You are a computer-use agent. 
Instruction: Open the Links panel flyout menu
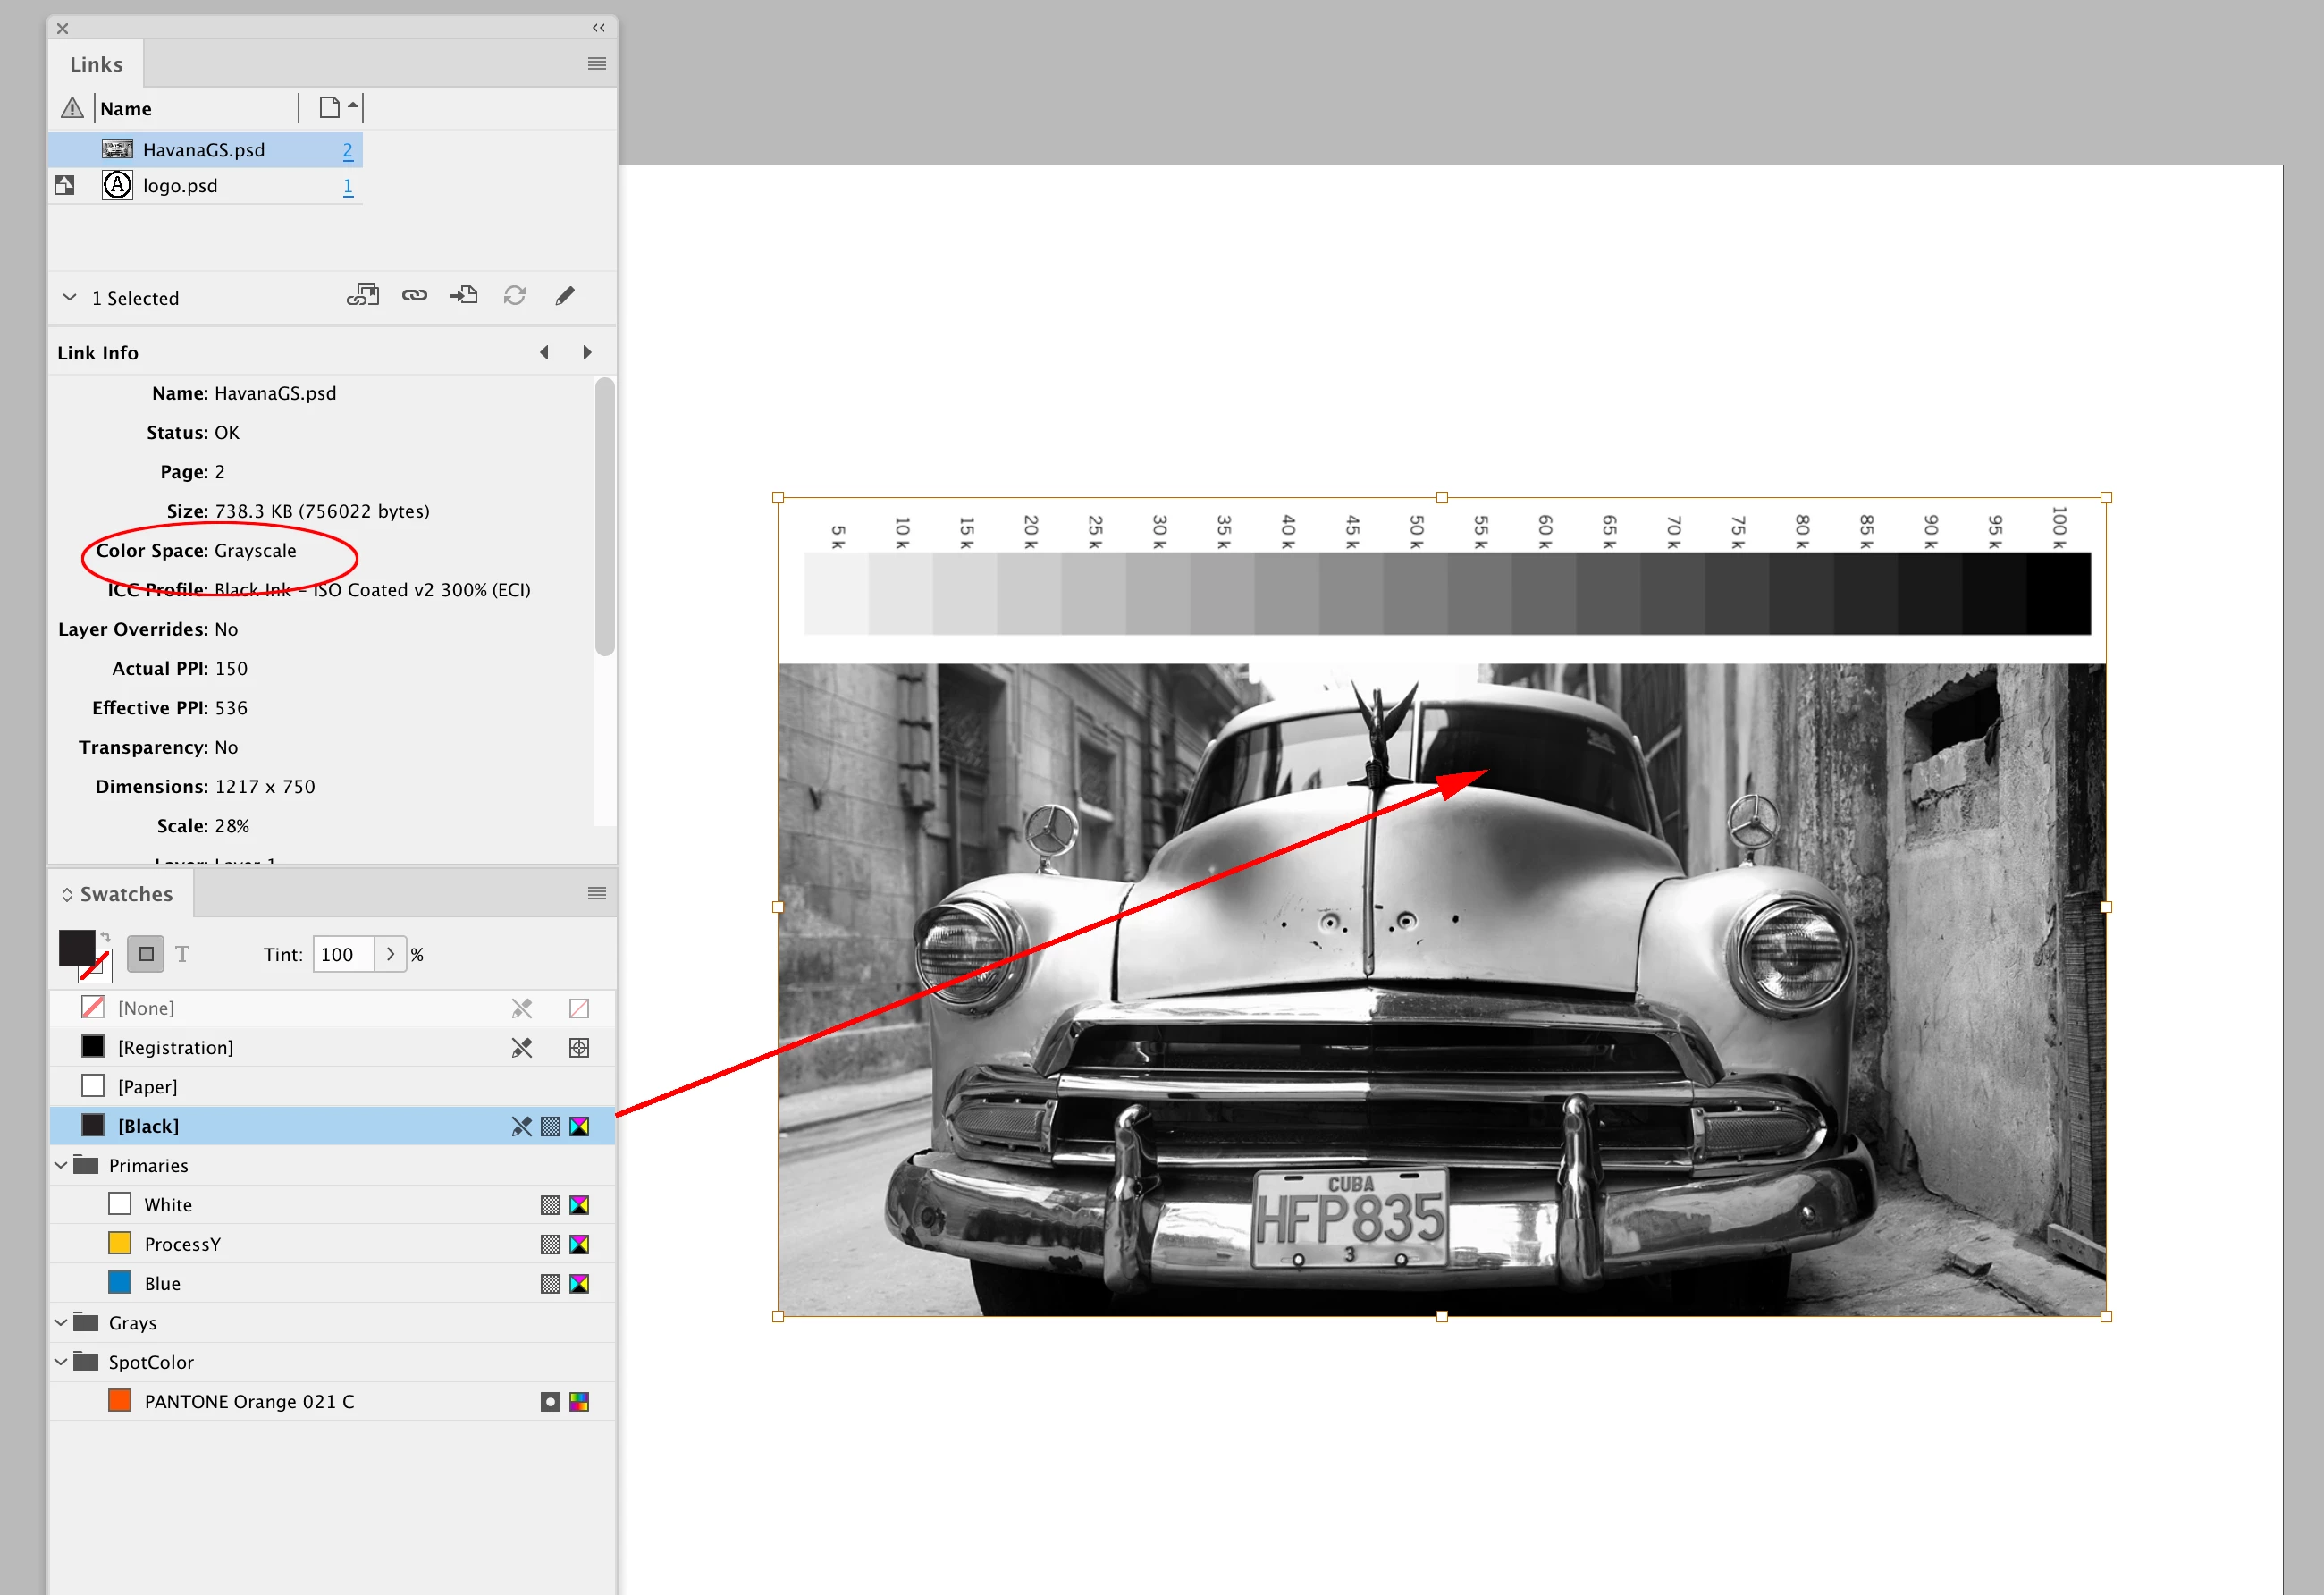coord(597,64)
